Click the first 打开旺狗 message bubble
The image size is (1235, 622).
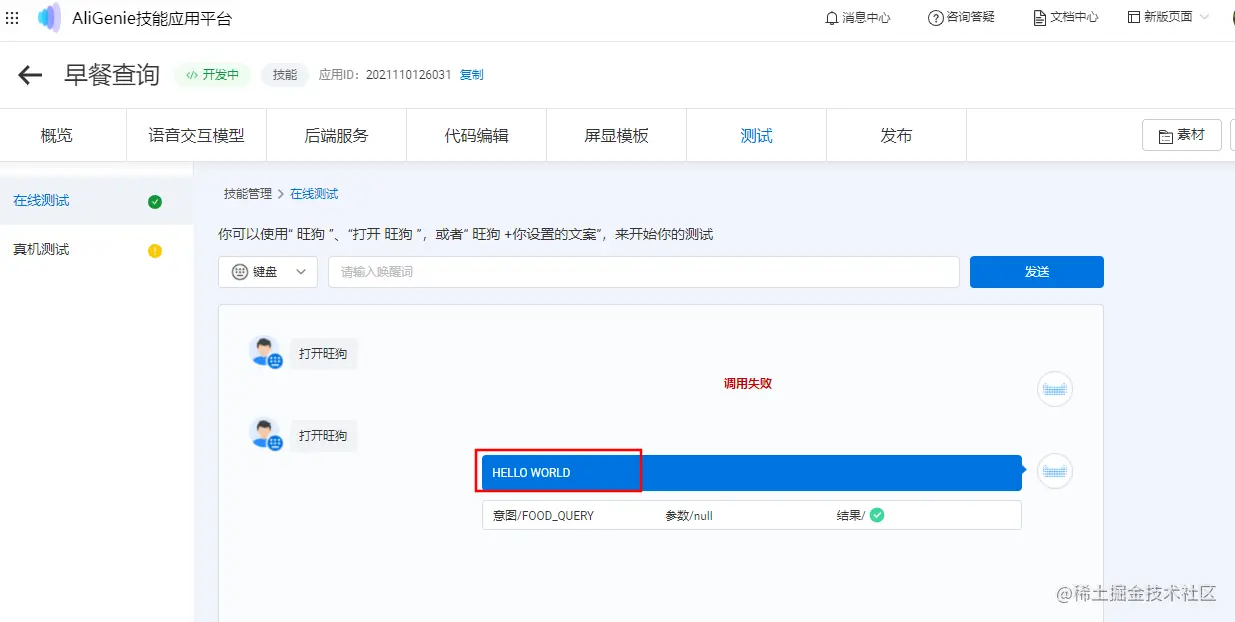pos(323,354)
